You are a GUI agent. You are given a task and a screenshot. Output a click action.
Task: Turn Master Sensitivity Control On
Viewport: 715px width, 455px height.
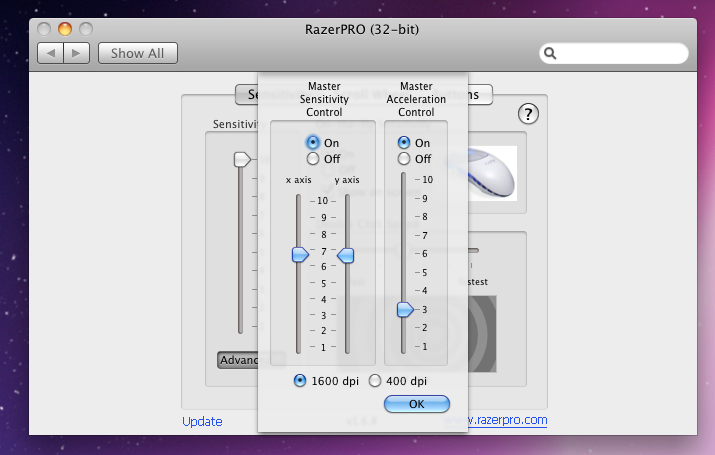(x=313, y=143)
